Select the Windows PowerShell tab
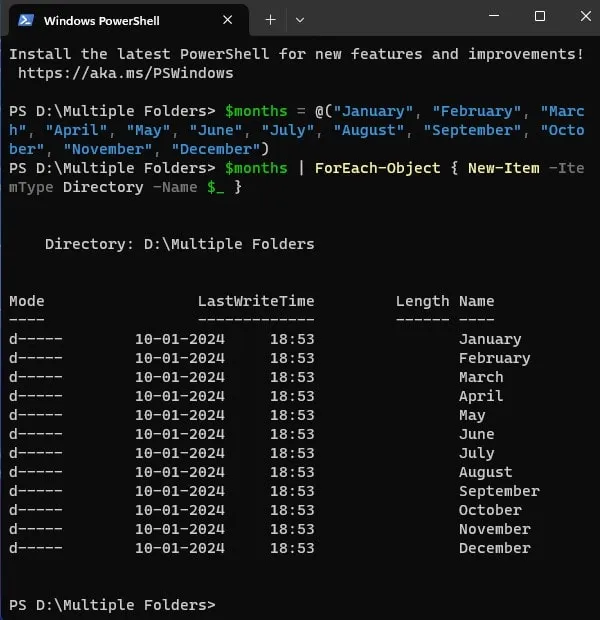The image size is (600, 620). pyautogui.click(x=129, y=20)
